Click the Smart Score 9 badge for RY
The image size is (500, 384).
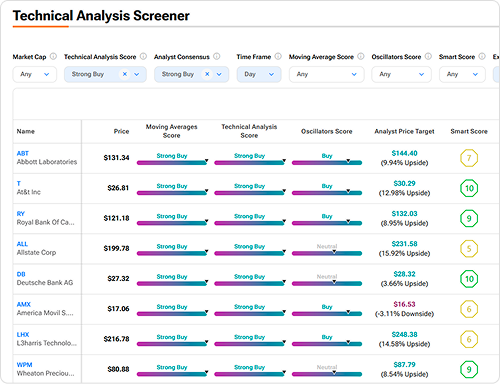click(469, 218)
